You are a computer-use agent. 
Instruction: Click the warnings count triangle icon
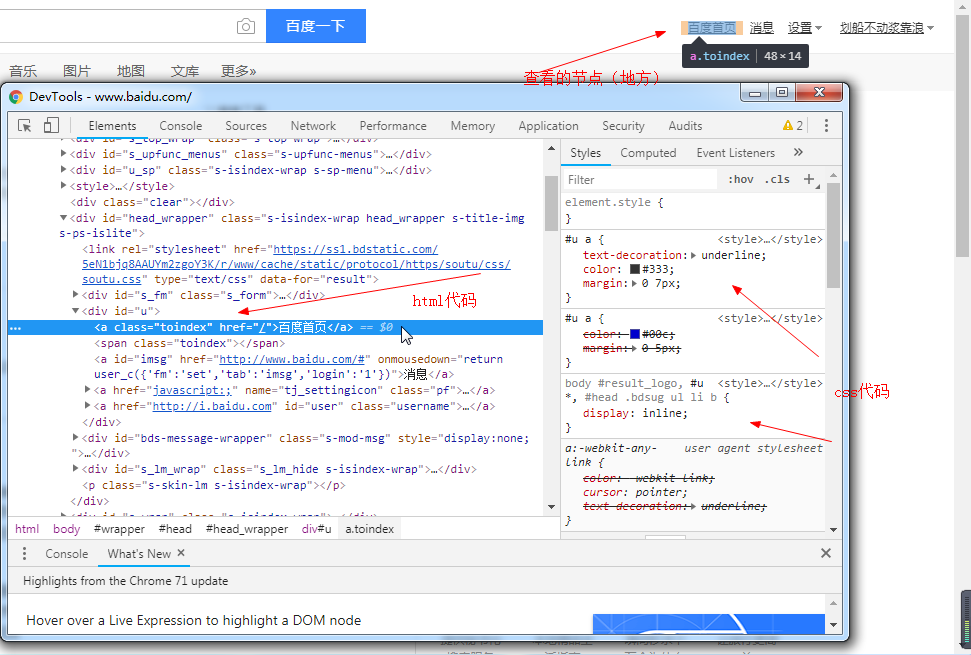pos(788,126)
